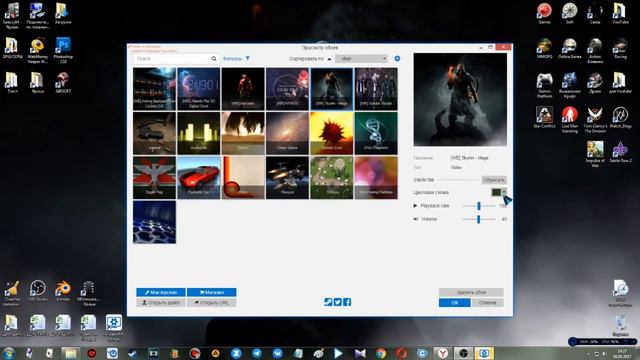Select the Digital Clock wallpaper thumbnail
The height and width of the screenshot is (360, 640).
[198, 89]
